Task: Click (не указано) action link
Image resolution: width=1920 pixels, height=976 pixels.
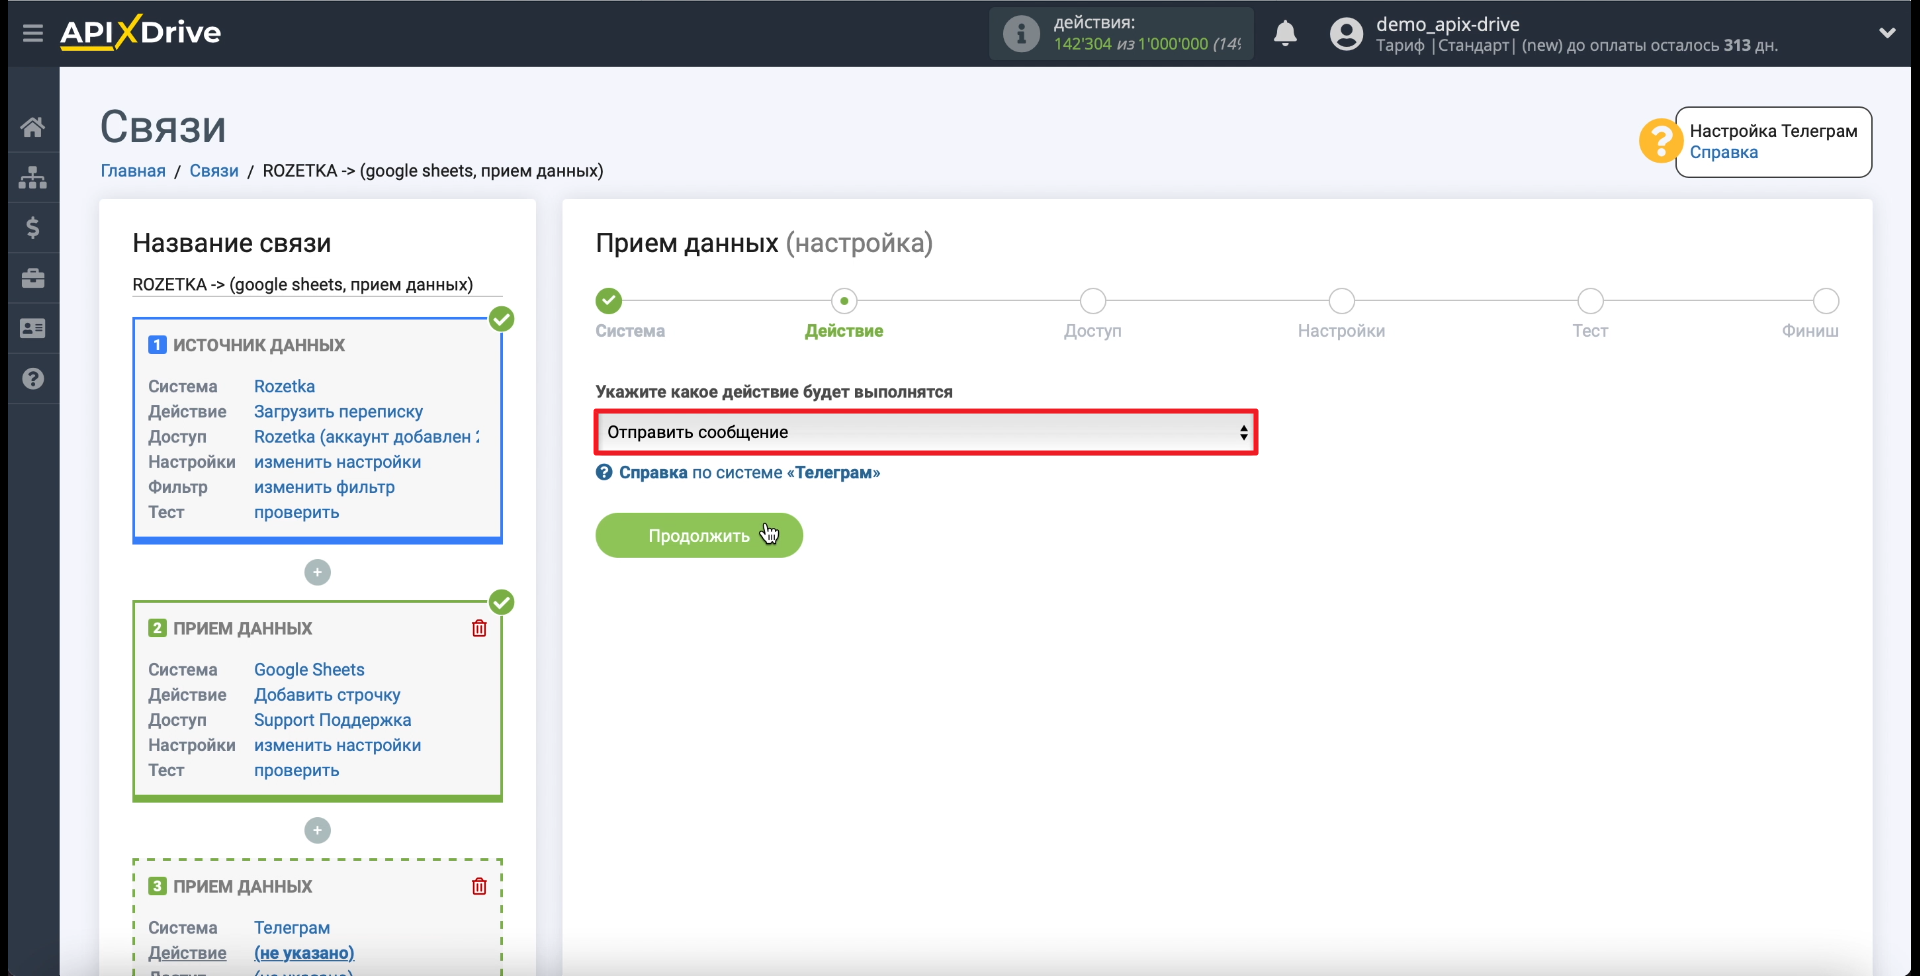Action: [x=304, y=953]
